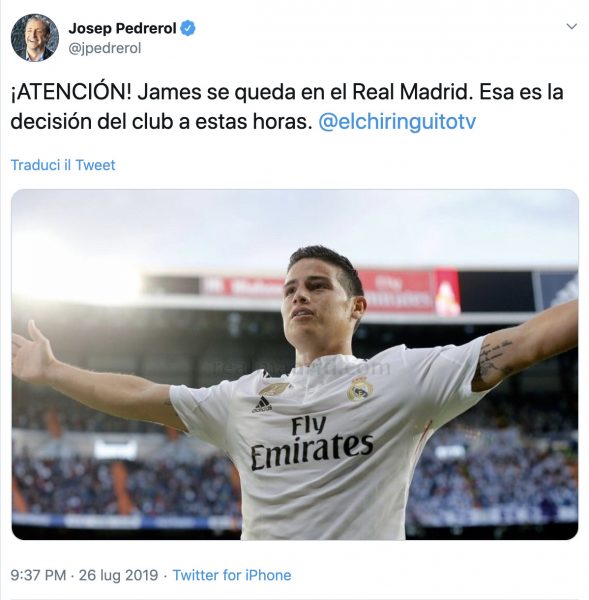Click the player's face in the photo
Screen dimensions: 589x600
pos(316,302)
